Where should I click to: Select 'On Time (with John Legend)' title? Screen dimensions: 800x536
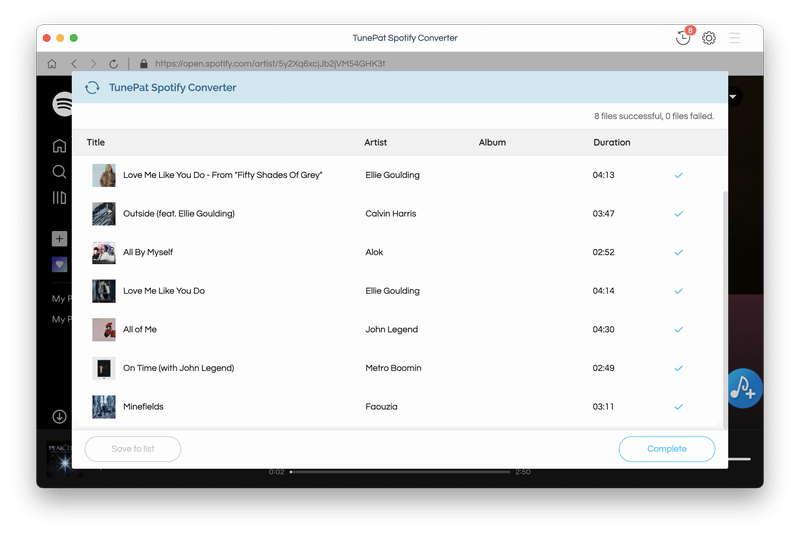click(x=179, y=368)
